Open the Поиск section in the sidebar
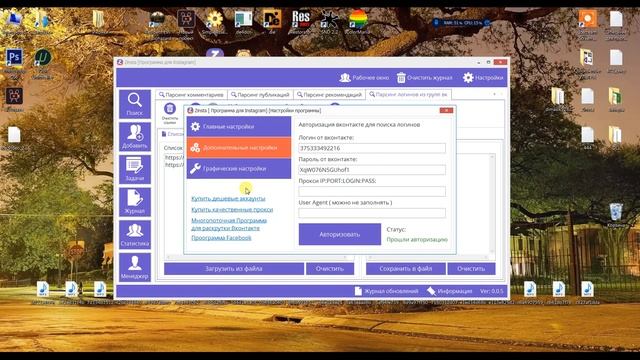This screenshot has width=640, height=360. pyautogui.click(x=135, y=104)
